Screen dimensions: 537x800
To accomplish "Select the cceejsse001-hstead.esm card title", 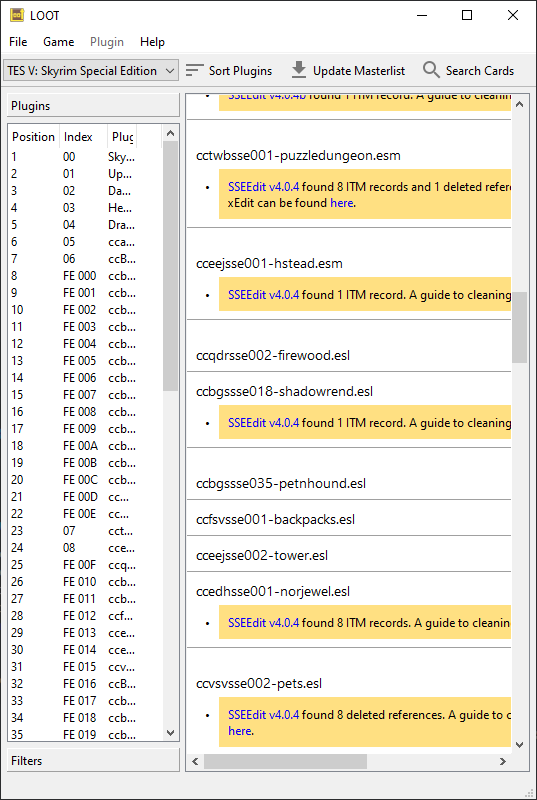I will click(x=269, y=263).
